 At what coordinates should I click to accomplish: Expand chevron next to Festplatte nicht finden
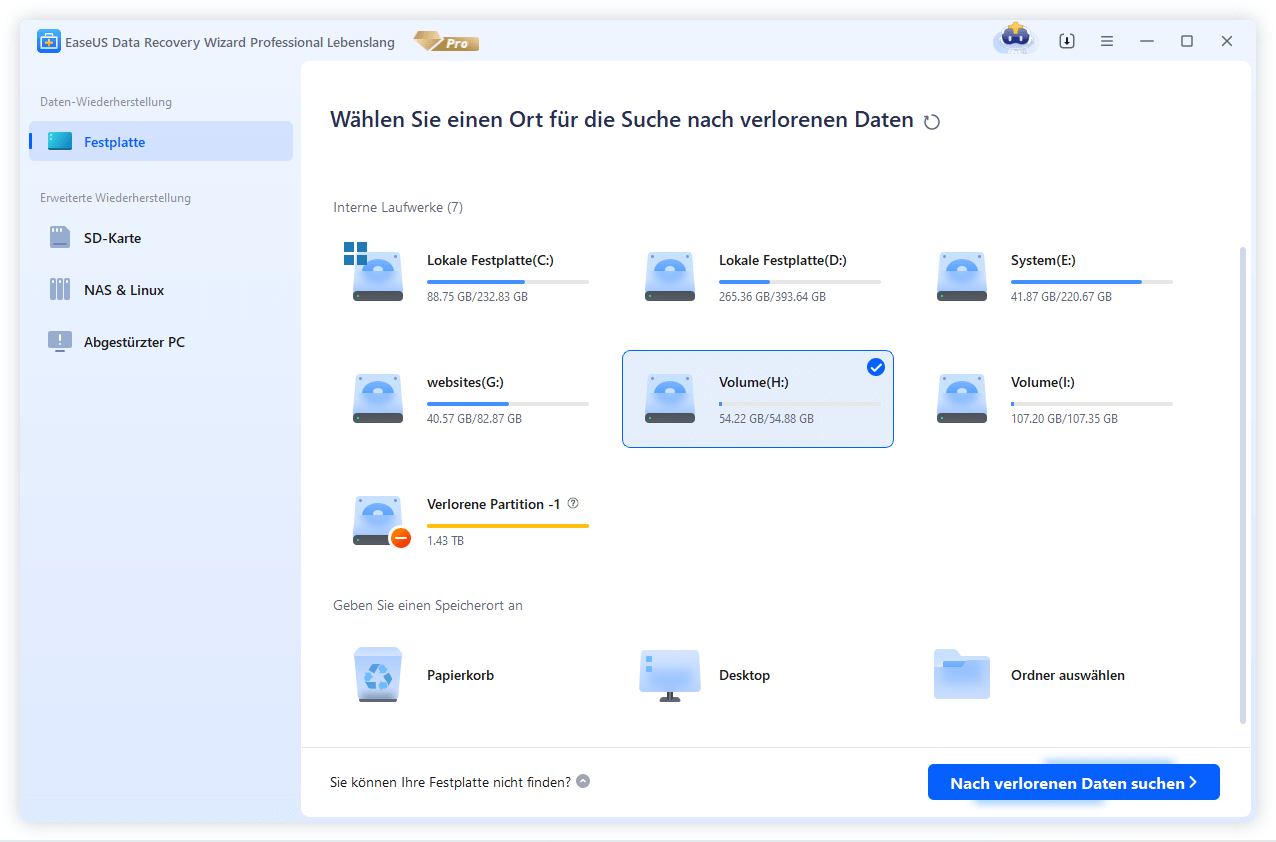click(x=583, y=781)
